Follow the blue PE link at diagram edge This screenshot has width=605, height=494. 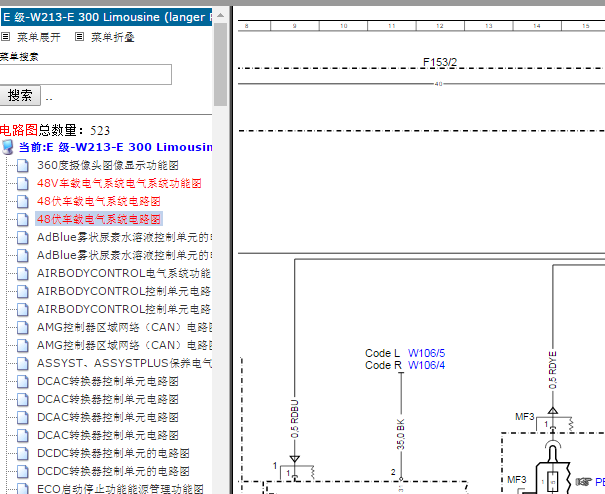tap(600, 482)
